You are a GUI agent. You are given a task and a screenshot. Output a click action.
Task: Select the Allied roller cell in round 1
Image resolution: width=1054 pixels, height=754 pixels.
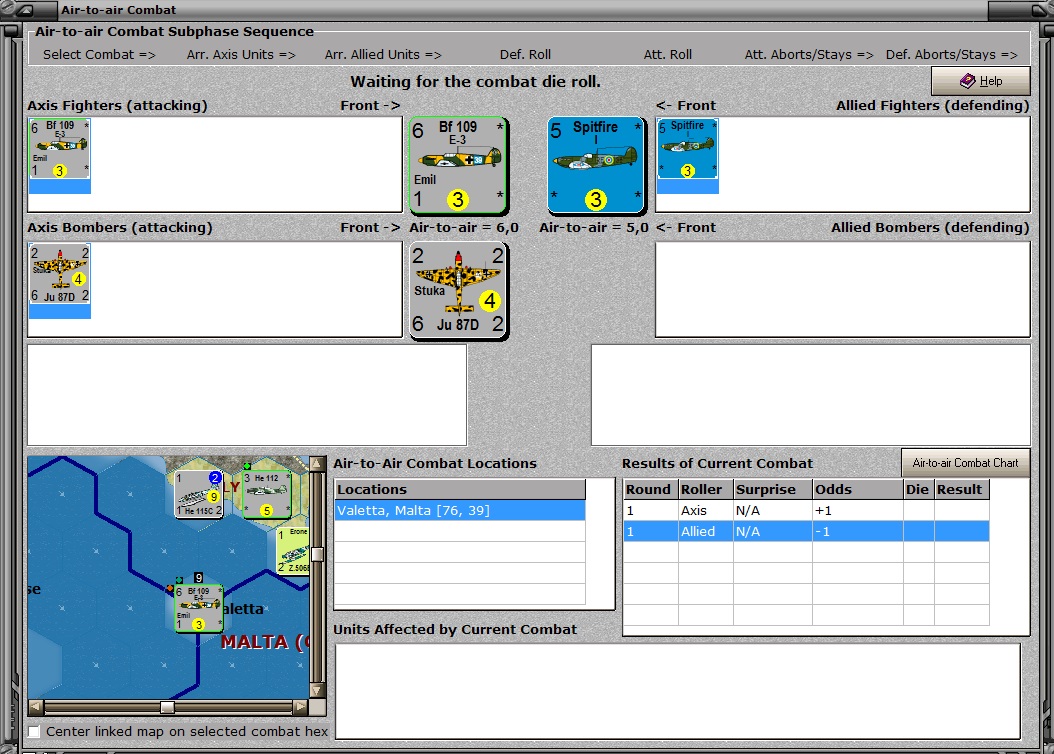(705, 532)
